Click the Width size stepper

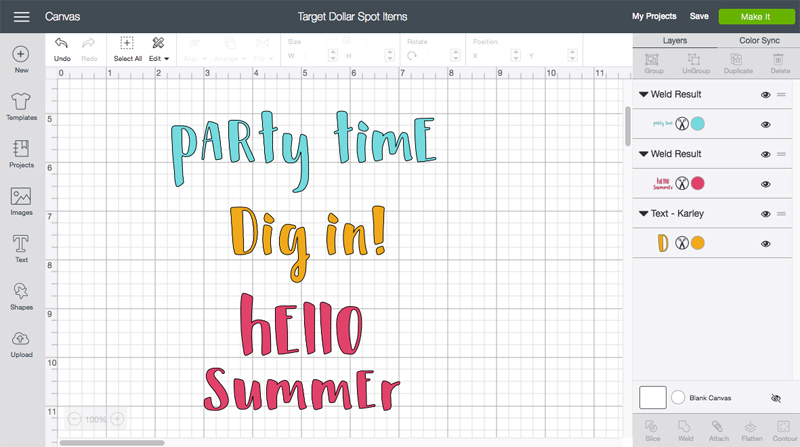(333, 55)
